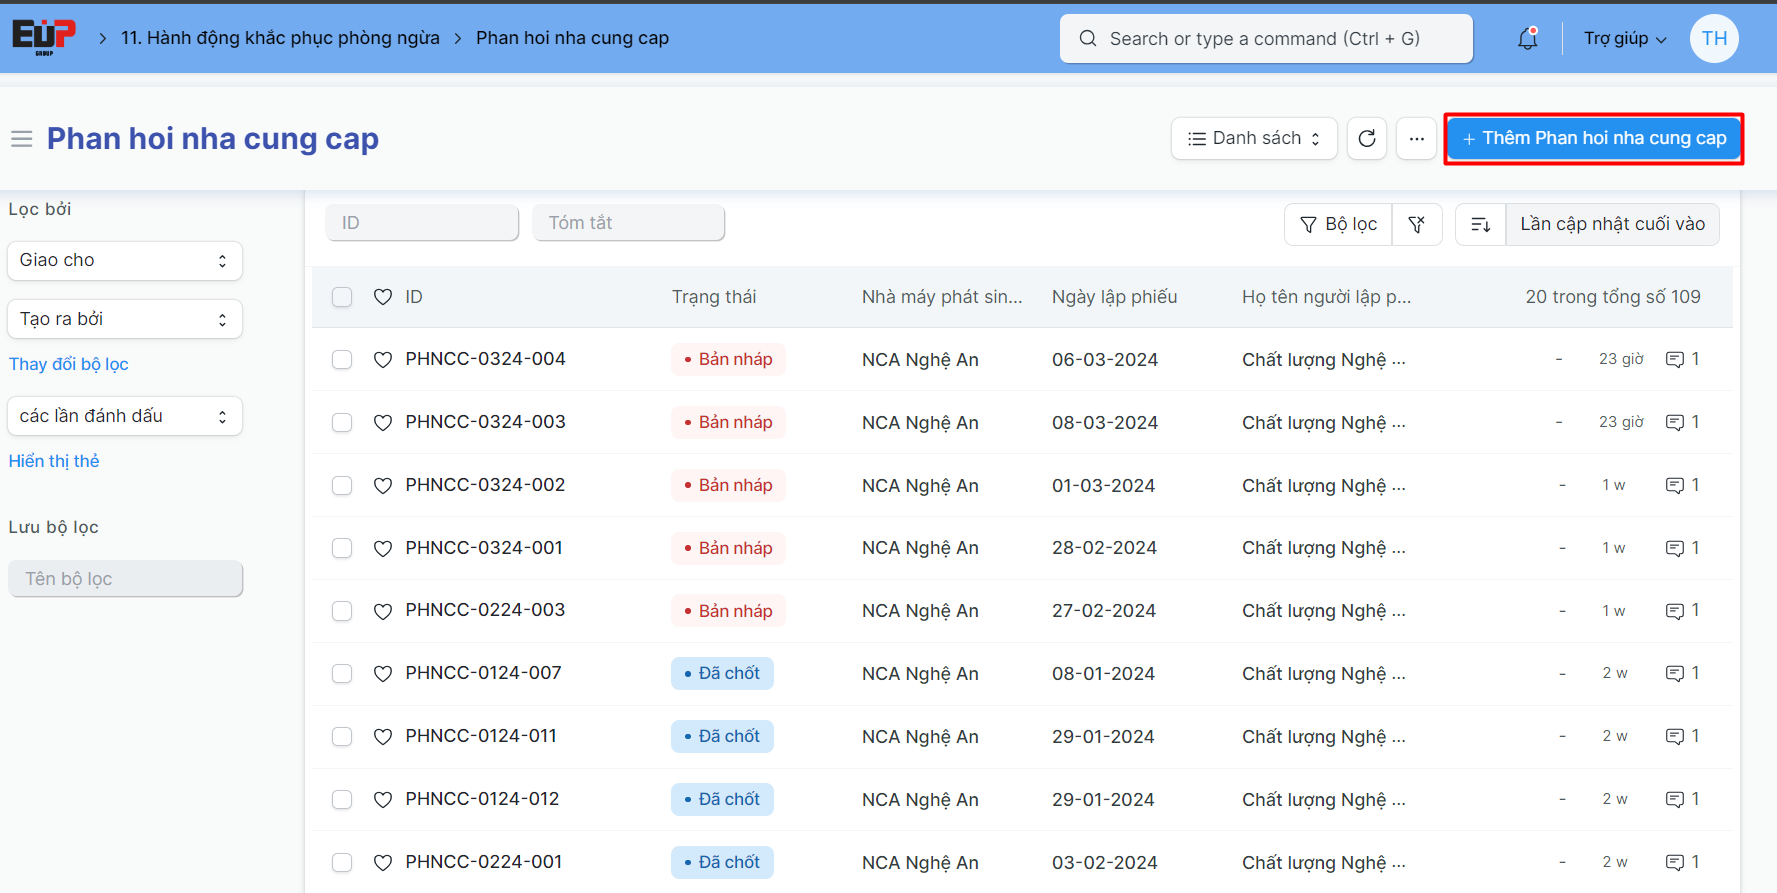
Task: Toggle the sidebar hamburger icon
Action: [x=22, y=139]
